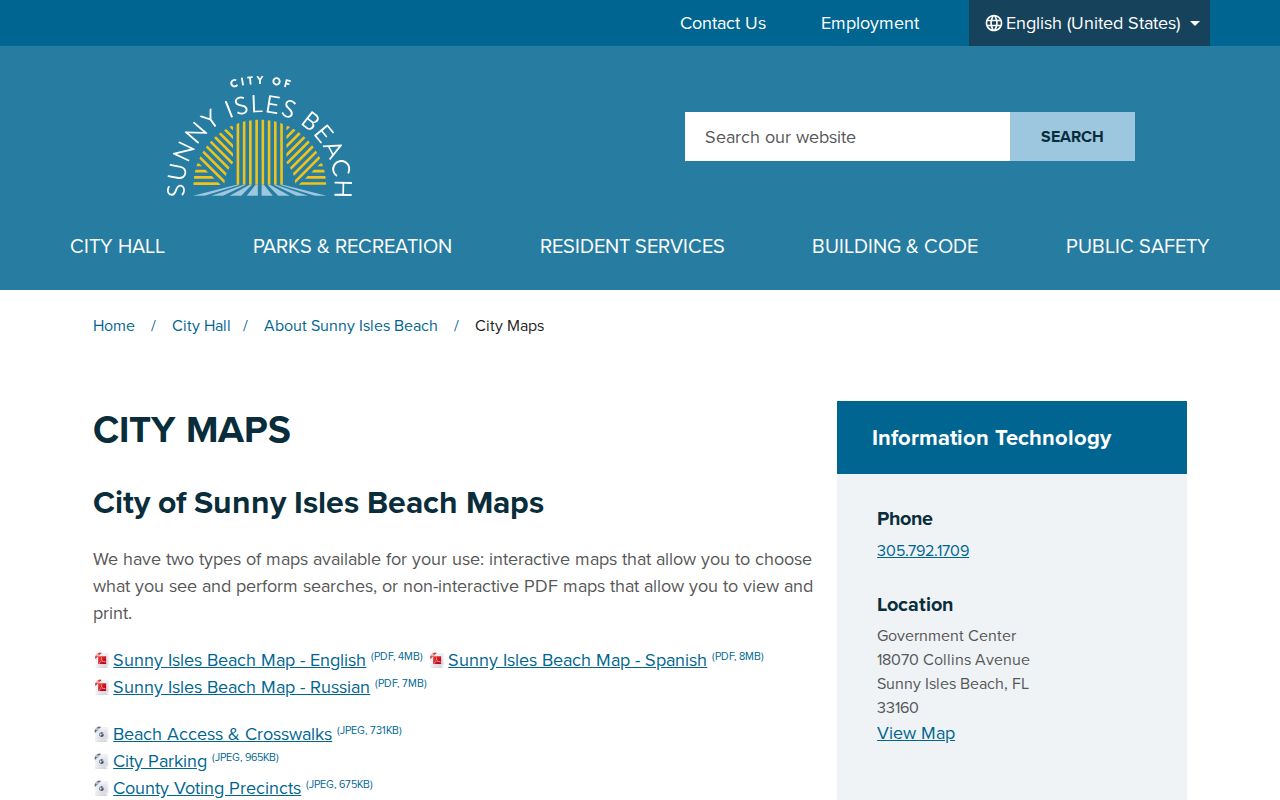Click the CITY MAPS page heading
The height and width of the screenshot is (800, 1280).
192,430
